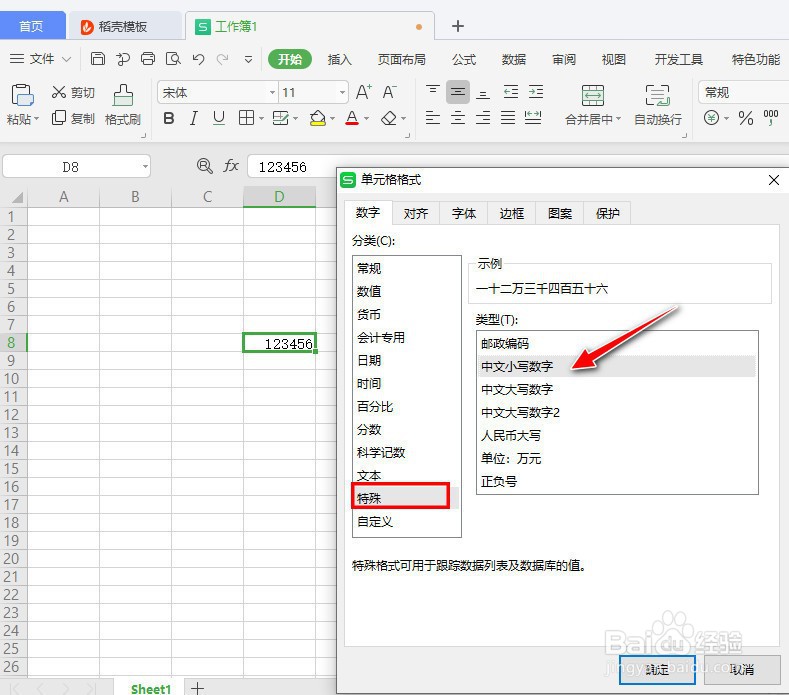Select 中文大写数字 type

[617, 390]
